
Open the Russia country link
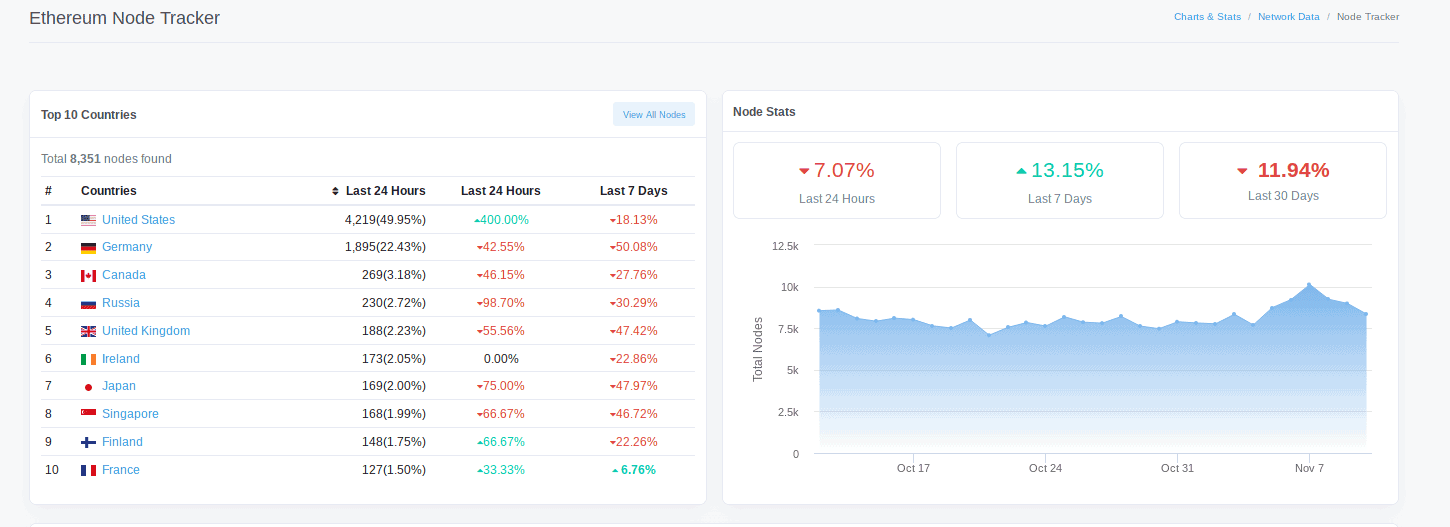coord(121,303)
